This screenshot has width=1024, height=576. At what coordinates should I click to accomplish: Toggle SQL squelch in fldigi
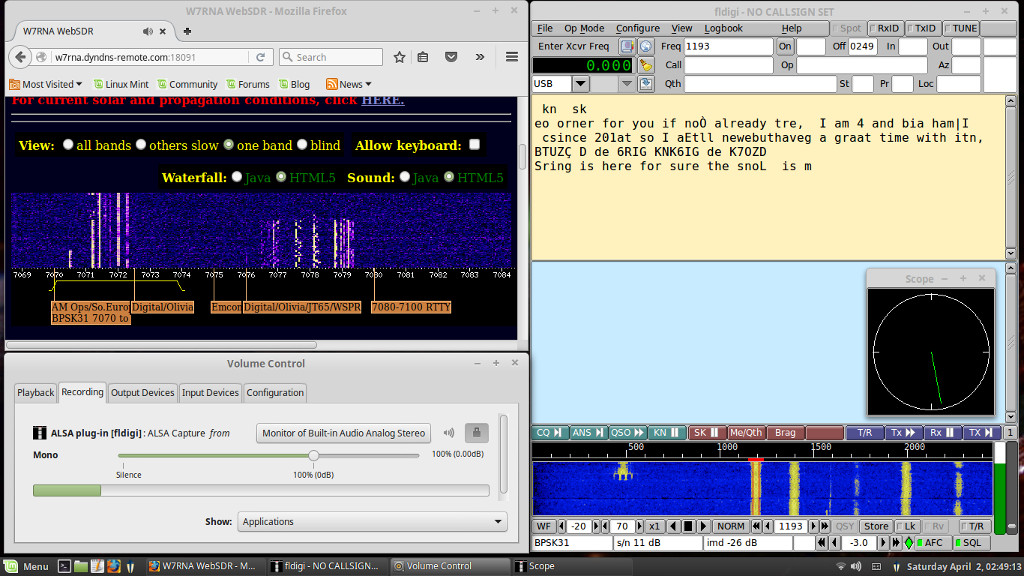click(x=970, y=543)
